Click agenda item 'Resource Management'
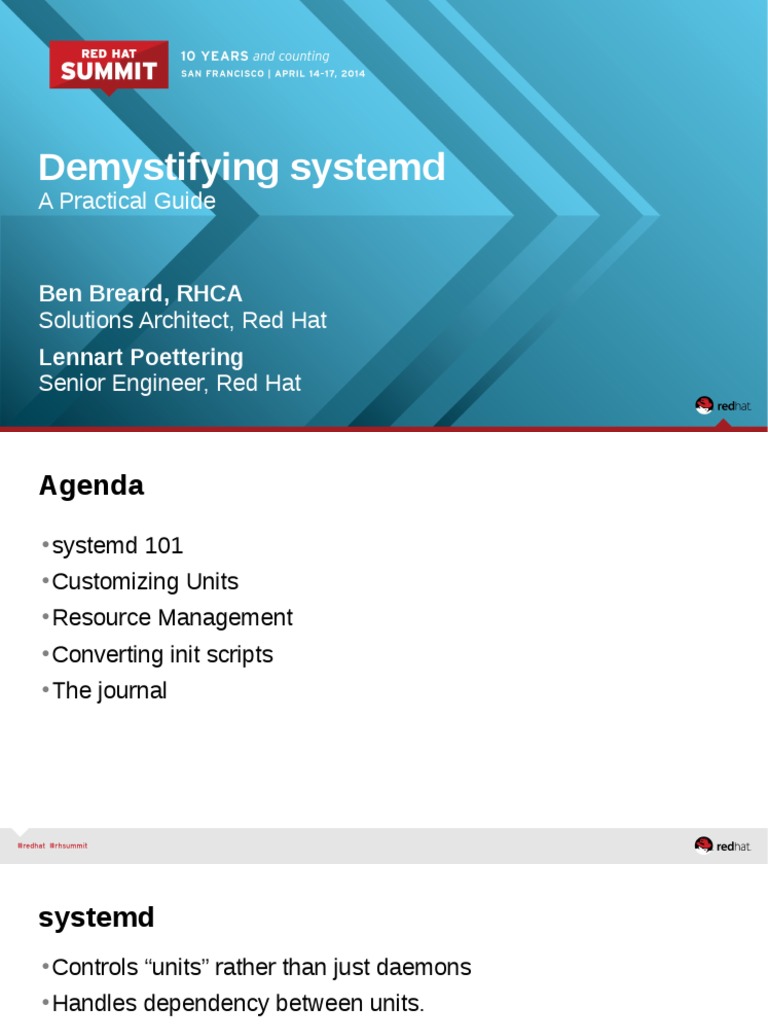The width and height of the screenshot is (768, 1024). tap(172, 618)
